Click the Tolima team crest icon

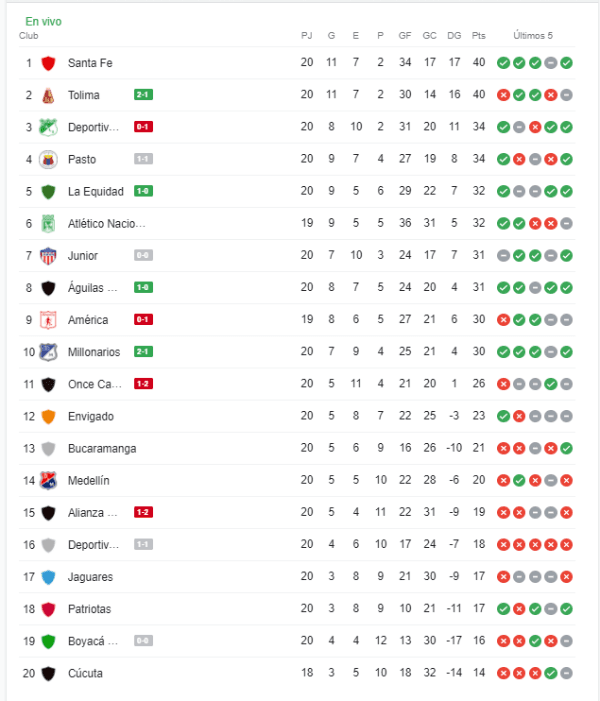(x=48, y=95)
